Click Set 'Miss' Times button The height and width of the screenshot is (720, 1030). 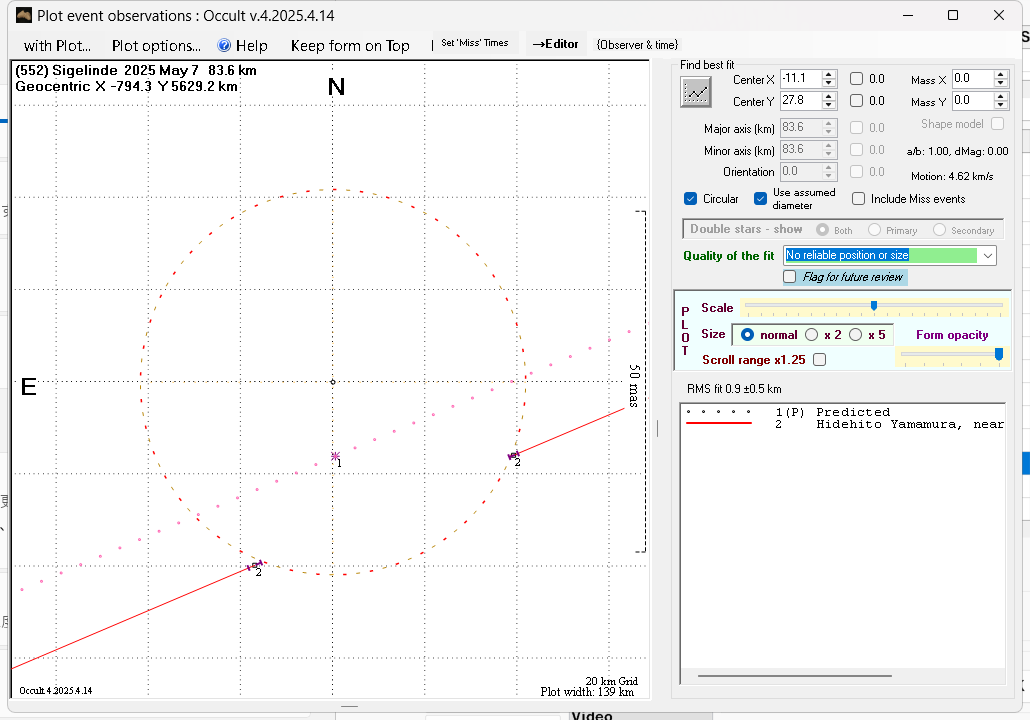[x=474, y=44]
